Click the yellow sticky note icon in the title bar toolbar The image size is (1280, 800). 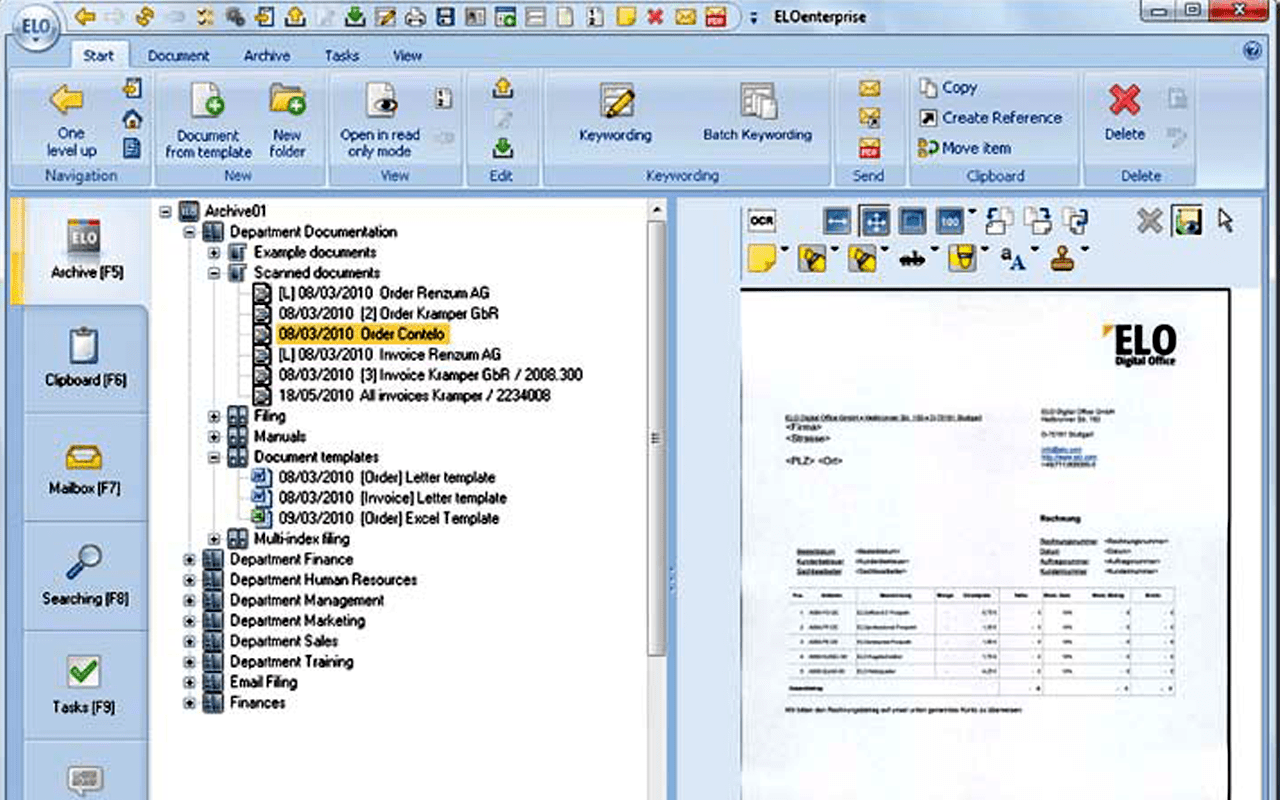625,16
